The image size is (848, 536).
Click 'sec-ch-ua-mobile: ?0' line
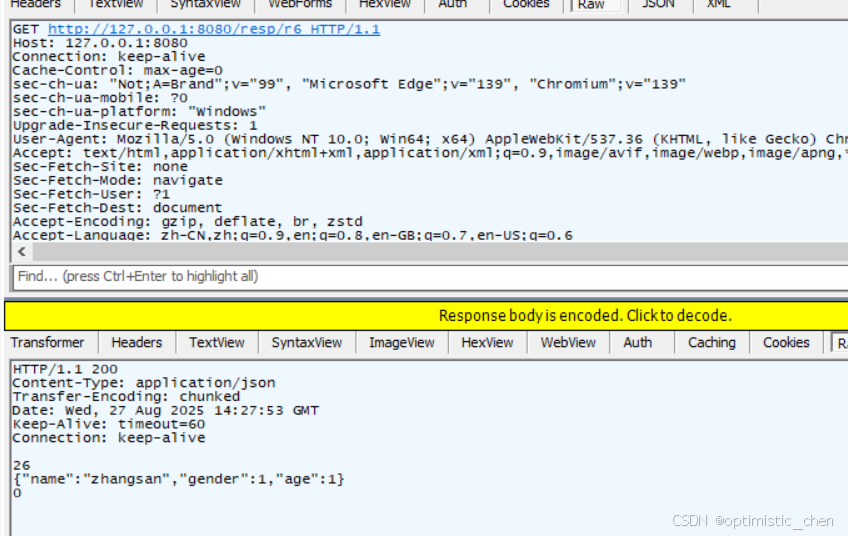point(100,98)
